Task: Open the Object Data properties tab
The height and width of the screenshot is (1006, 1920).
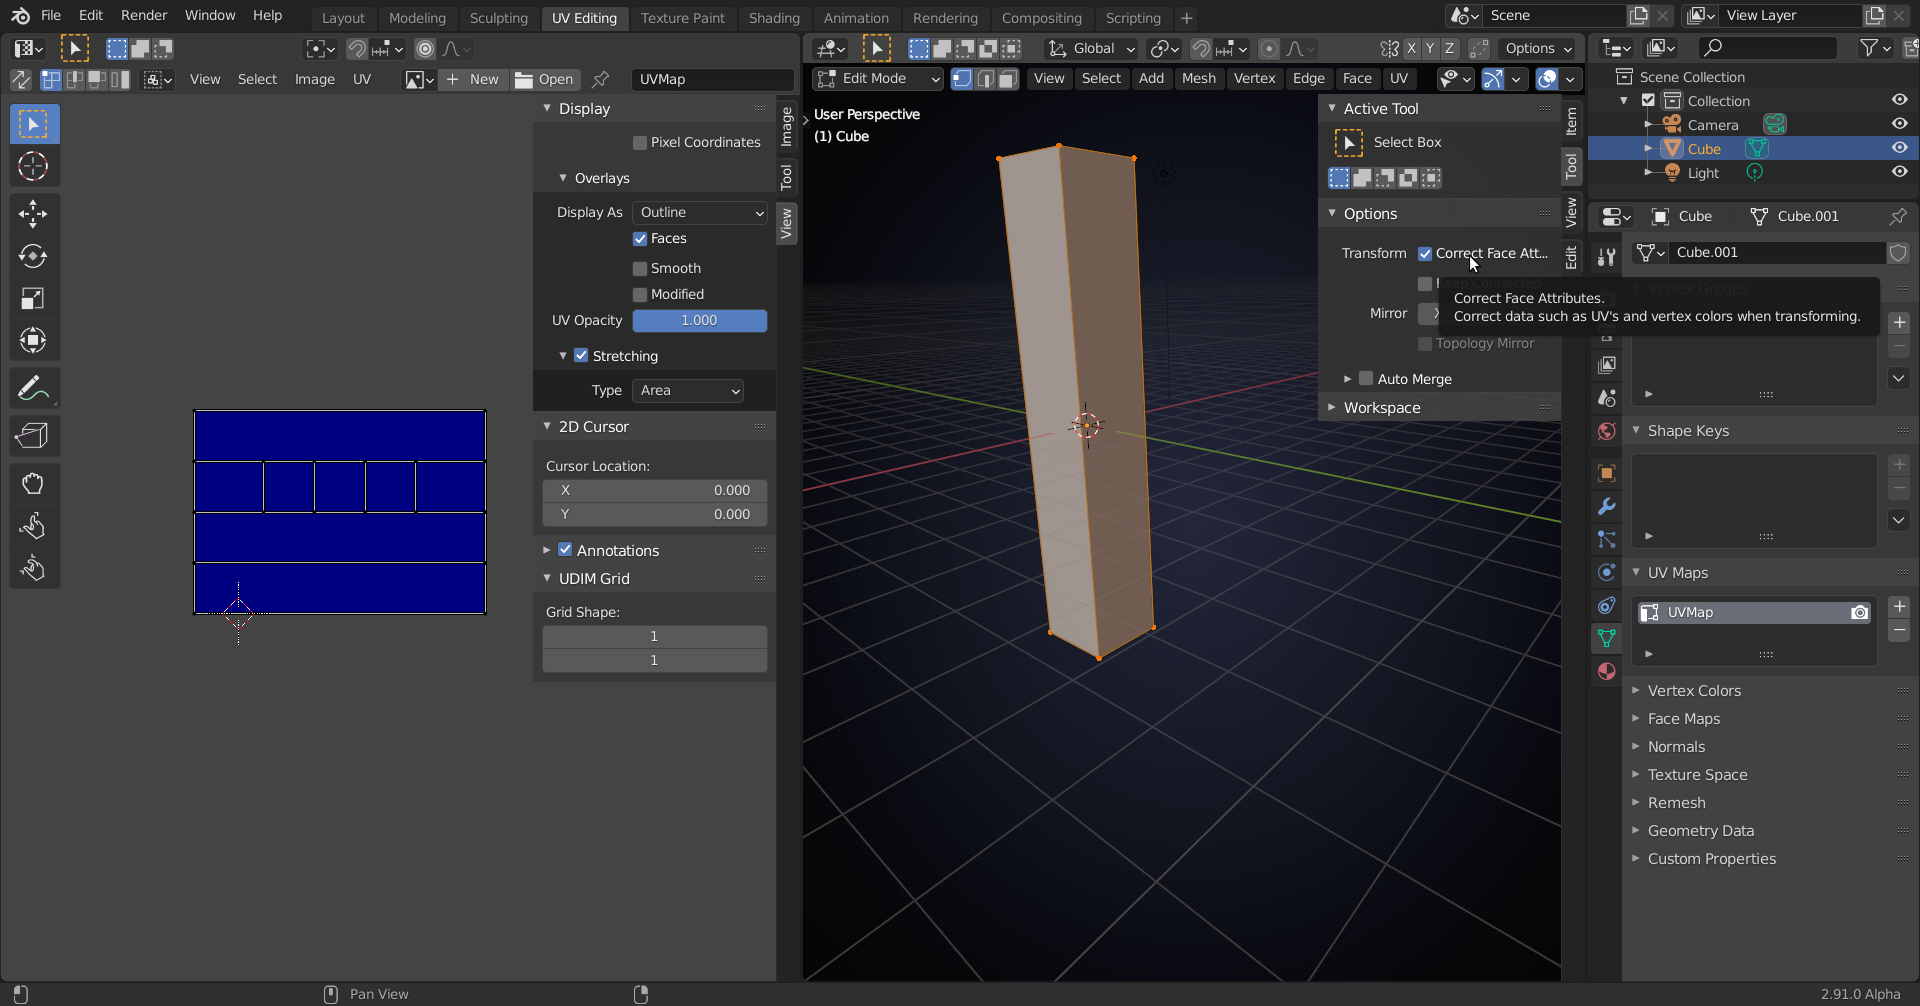Action: (1607, 638)
